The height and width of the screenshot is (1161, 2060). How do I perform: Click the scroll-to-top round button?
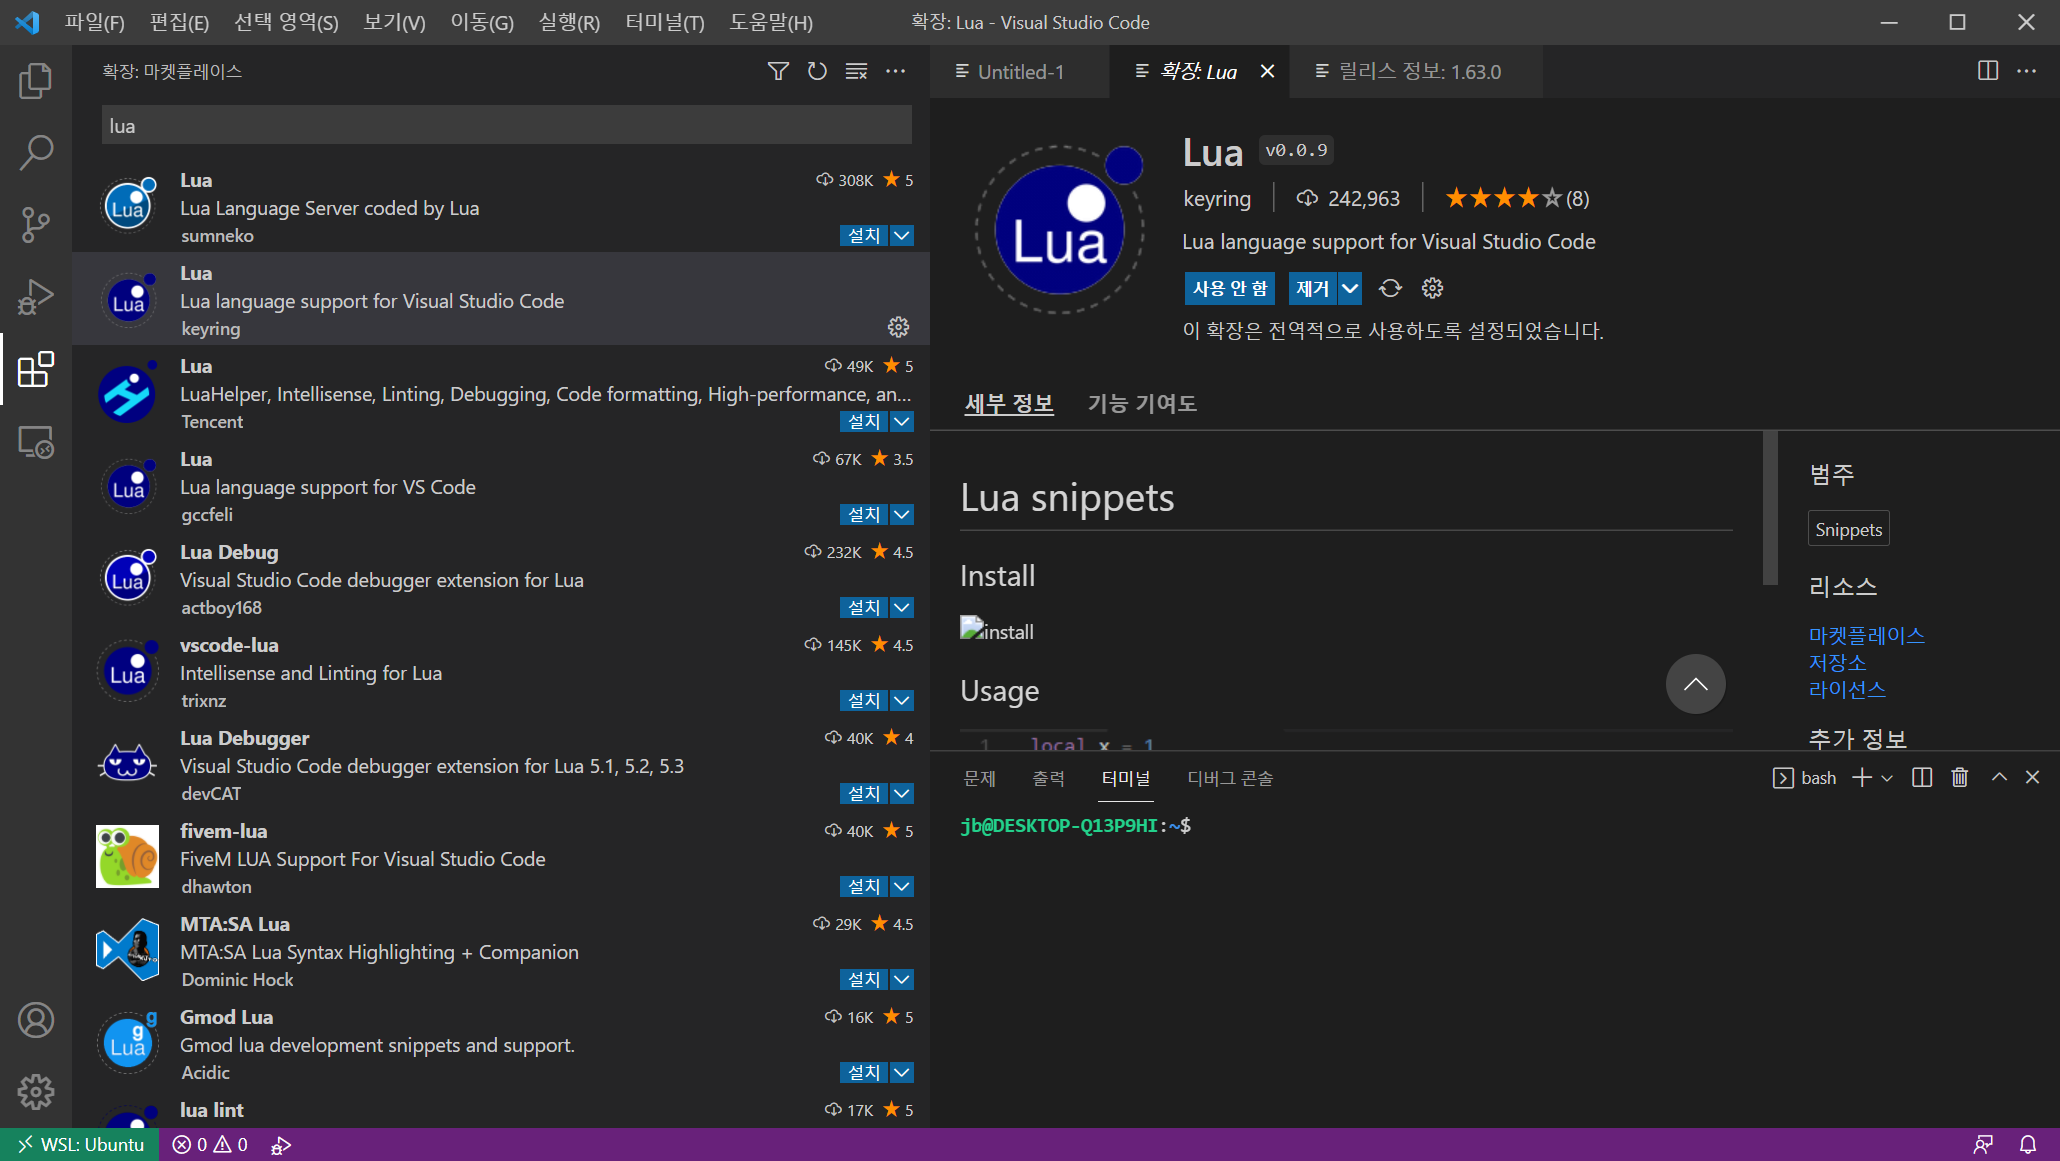coord(1695,684)
